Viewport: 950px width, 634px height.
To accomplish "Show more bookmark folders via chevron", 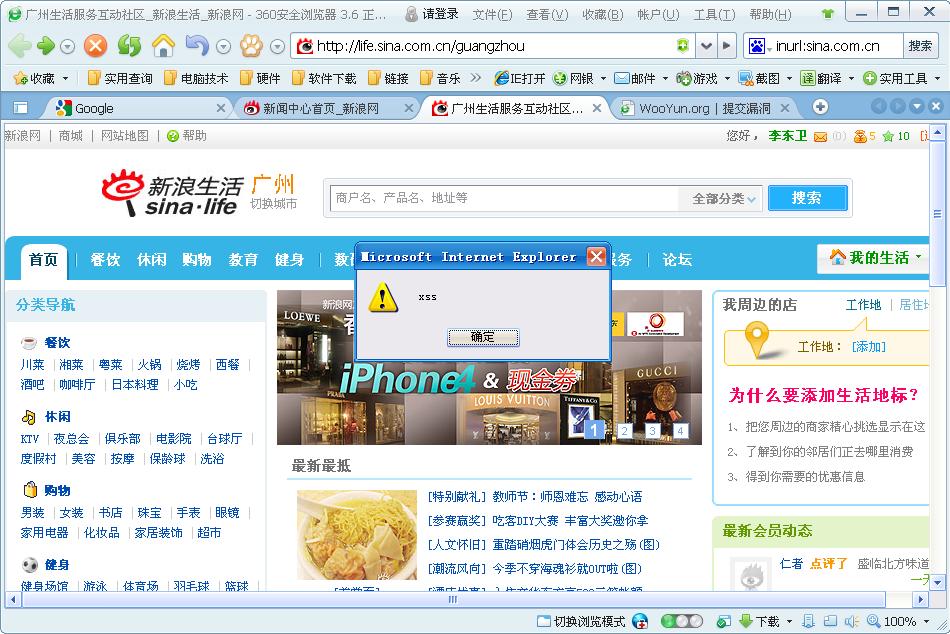I will tap(476, 78).
